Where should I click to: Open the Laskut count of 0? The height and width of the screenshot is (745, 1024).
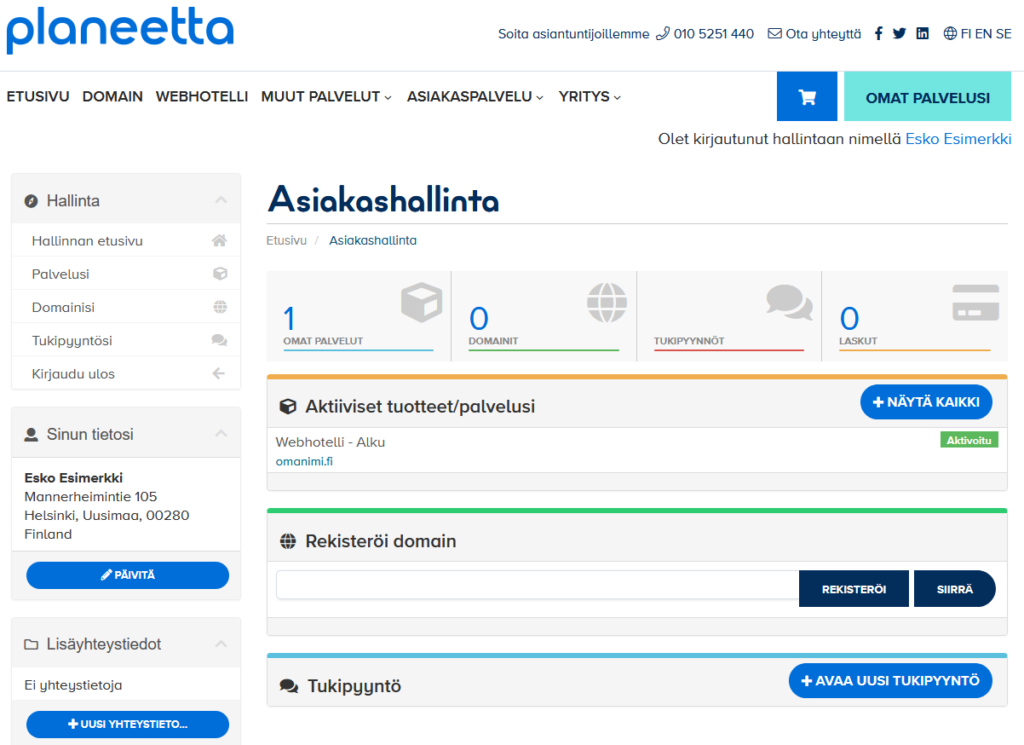pyautogui.click(x=849, y=319)
